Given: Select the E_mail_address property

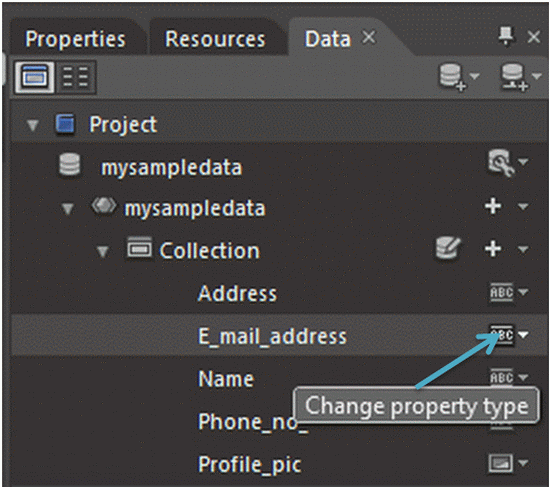Looking at the screenshot, I should 272,336.
